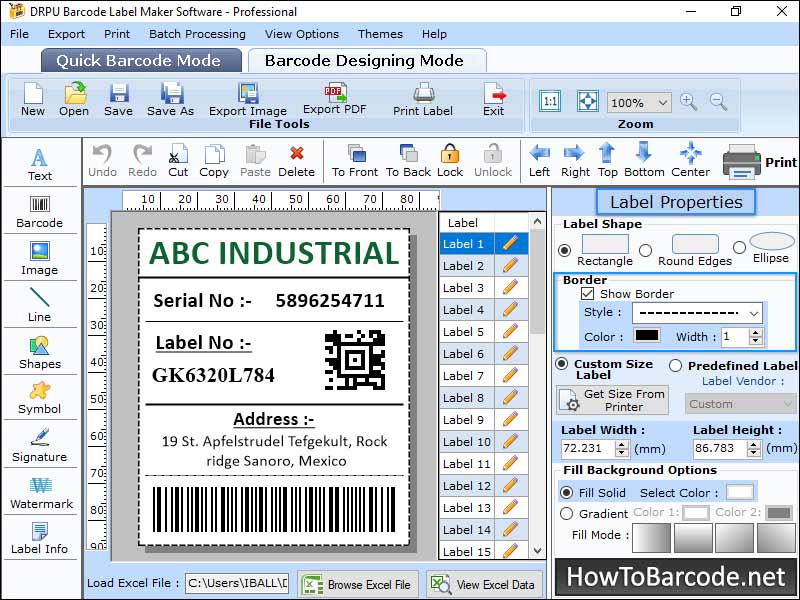Image resolution: width=800 pixels, height=600 pixels.
Task: Pick a Fill Solid color swatch
Action: [x=737, y=492]
